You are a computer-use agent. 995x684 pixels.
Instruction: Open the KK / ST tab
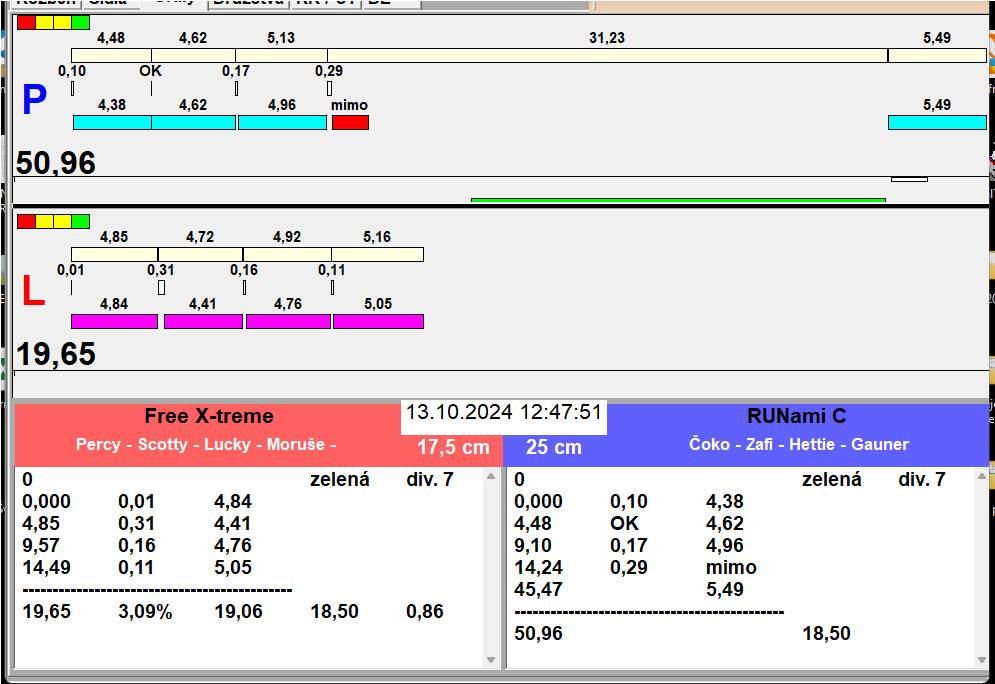323,3
